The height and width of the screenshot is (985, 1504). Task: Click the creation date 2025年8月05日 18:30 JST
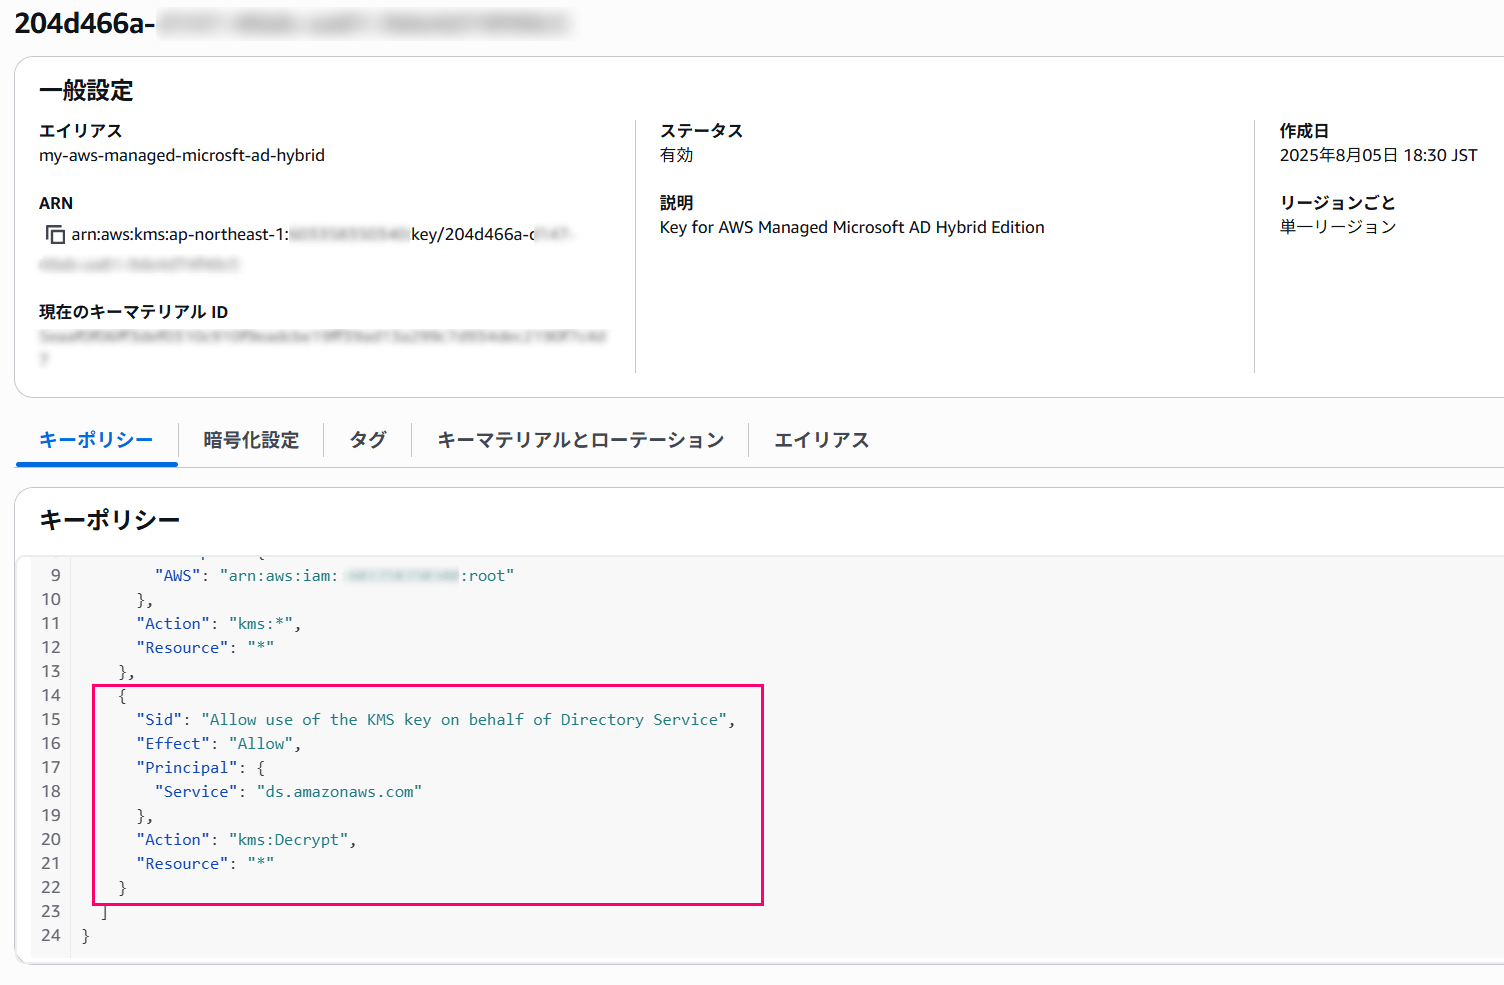coord(1378,155)
